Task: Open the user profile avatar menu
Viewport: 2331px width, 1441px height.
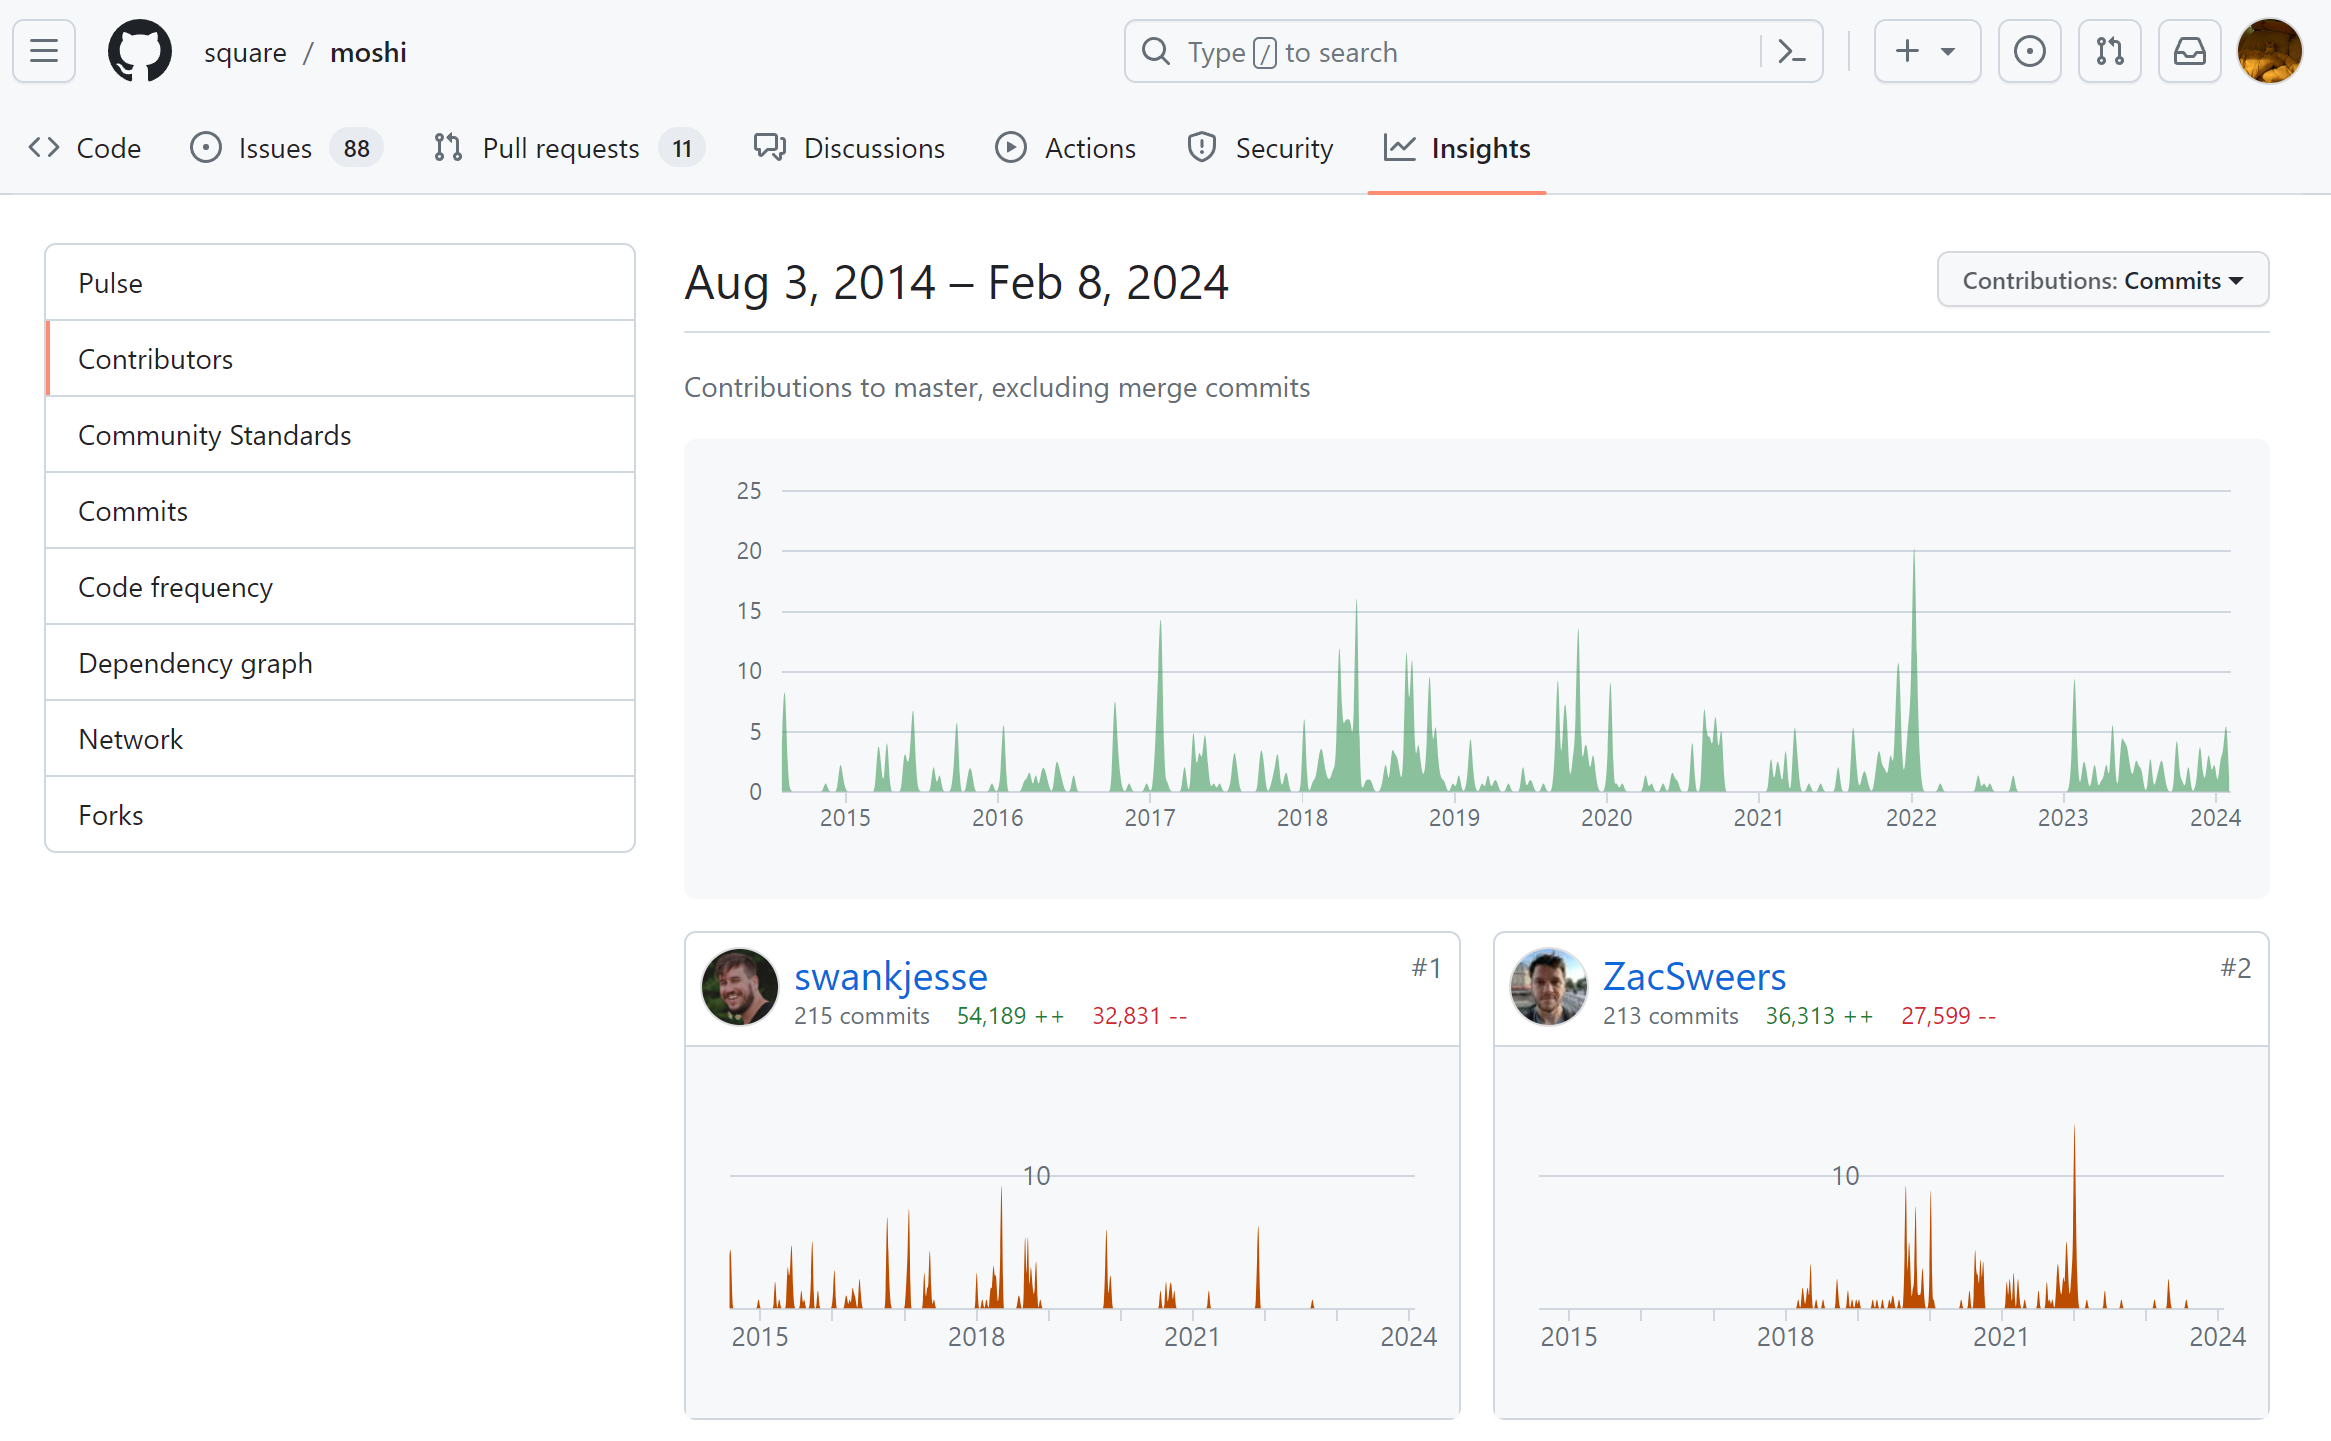Action: [2269, 51]
